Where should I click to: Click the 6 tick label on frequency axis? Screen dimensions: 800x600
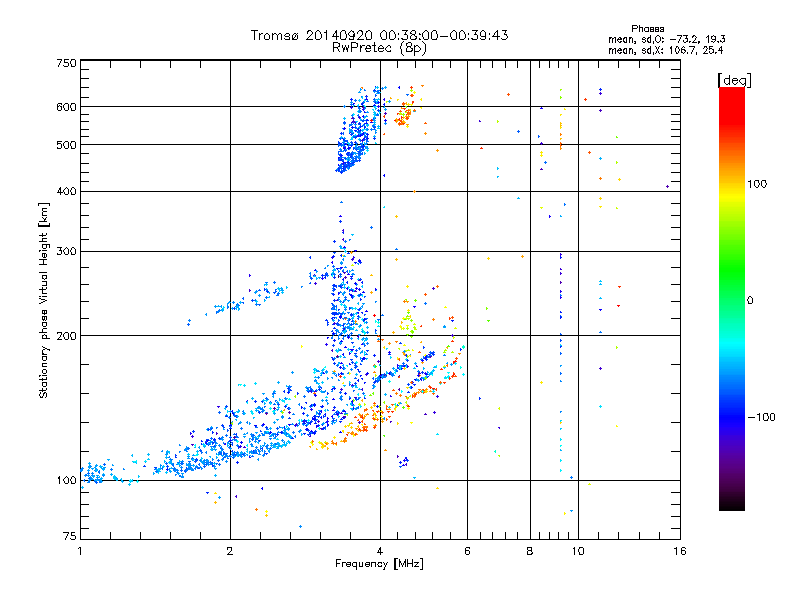[x=467, y=551]
